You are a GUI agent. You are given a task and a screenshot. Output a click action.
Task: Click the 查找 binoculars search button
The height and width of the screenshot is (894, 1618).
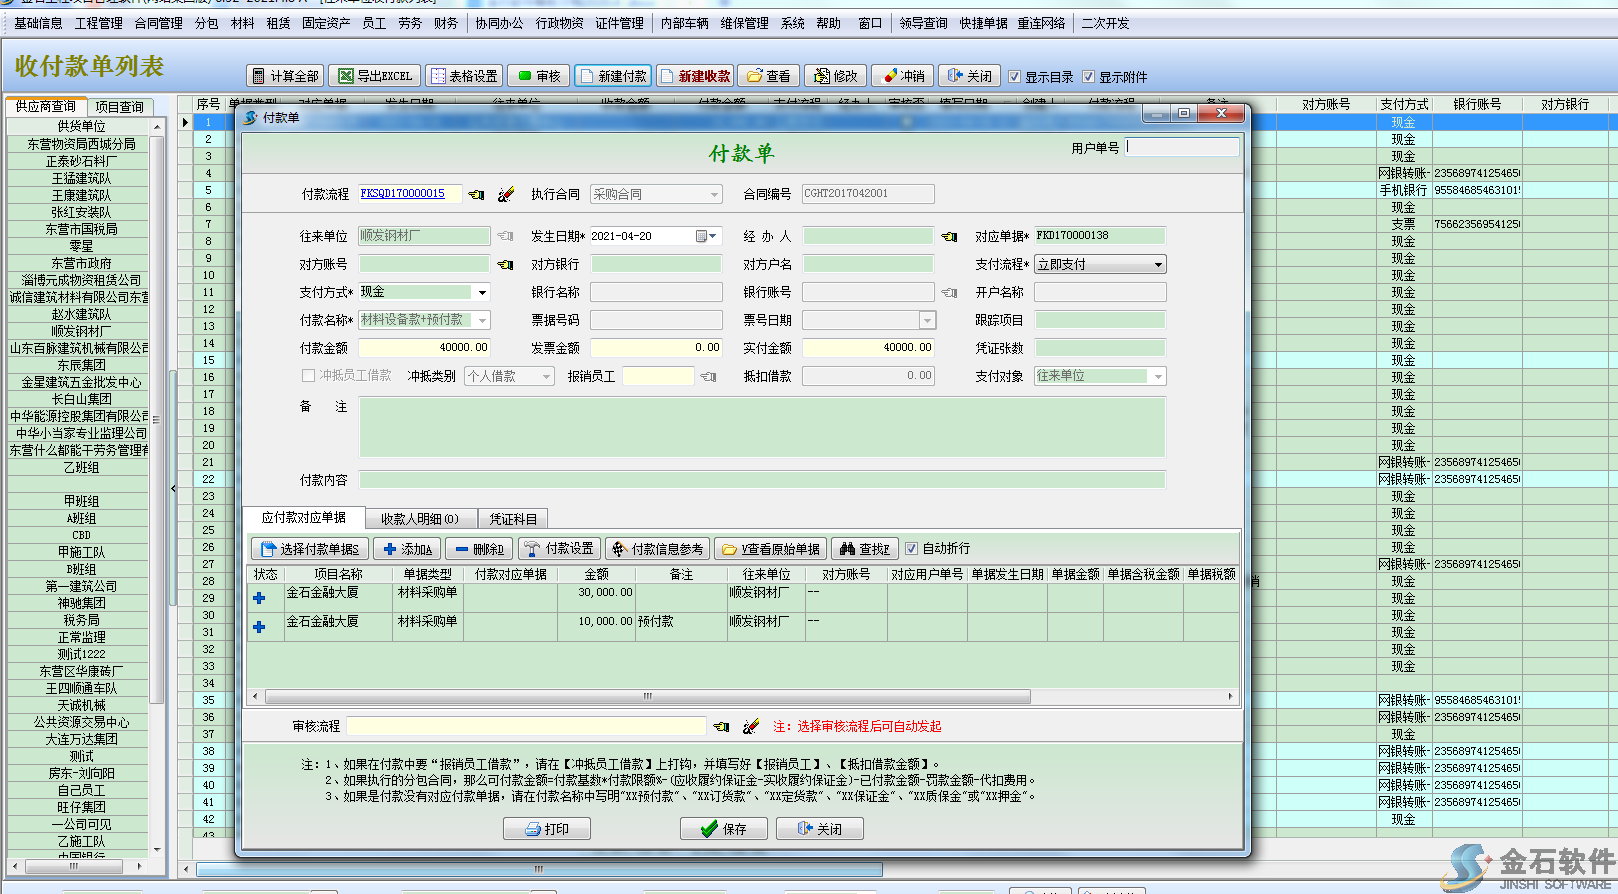click(865, 549)
